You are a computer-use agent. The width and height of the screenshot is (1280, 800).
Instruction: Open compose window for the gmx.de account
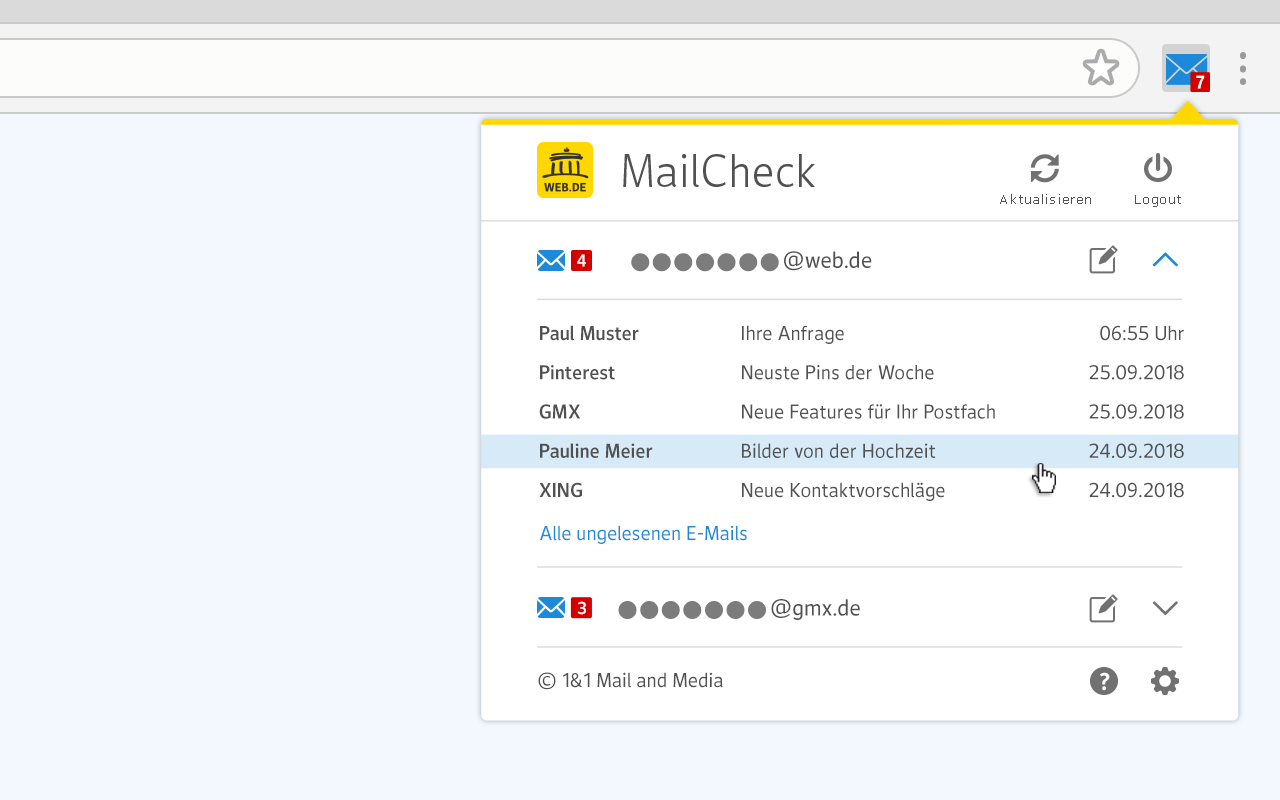(1102, 607)
